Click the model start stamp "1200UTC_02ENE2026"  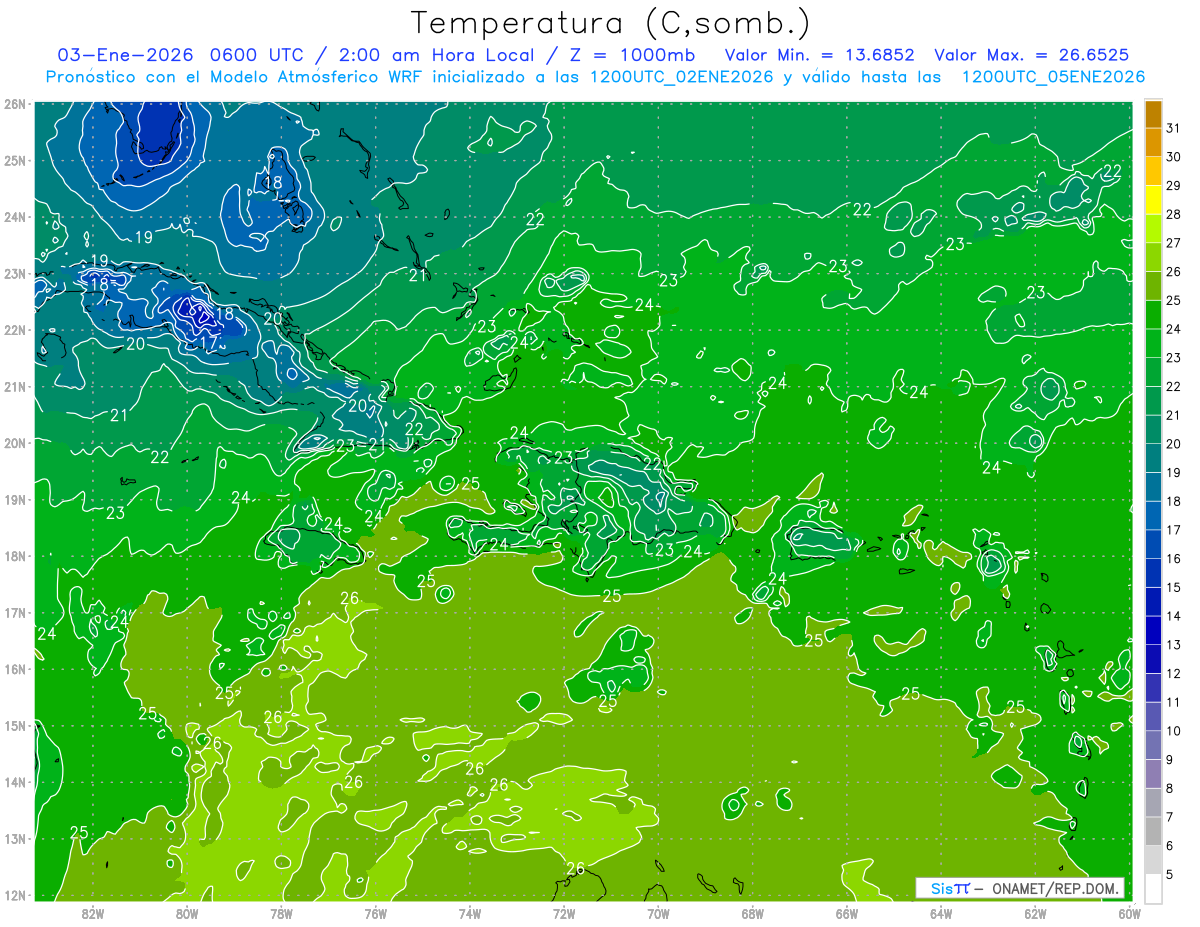(x=682, y=76)
